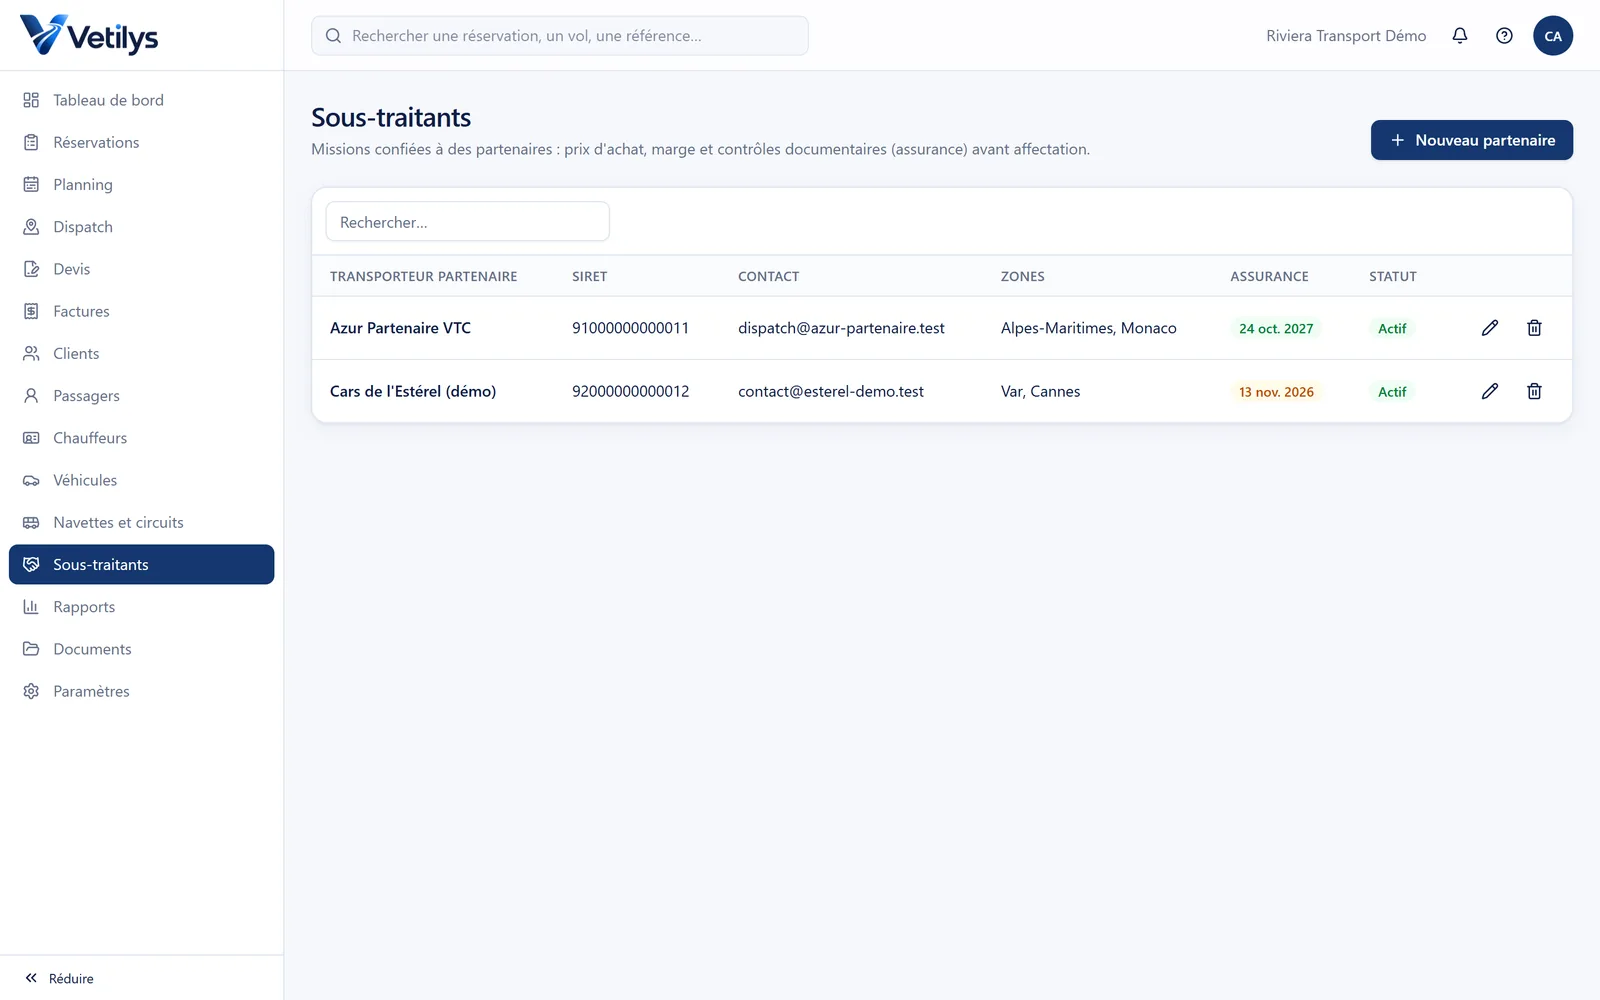Click the Nouveau partenaire button
The height and width of the screenshot is (1000, 1600).
(x=1471, y=140)
